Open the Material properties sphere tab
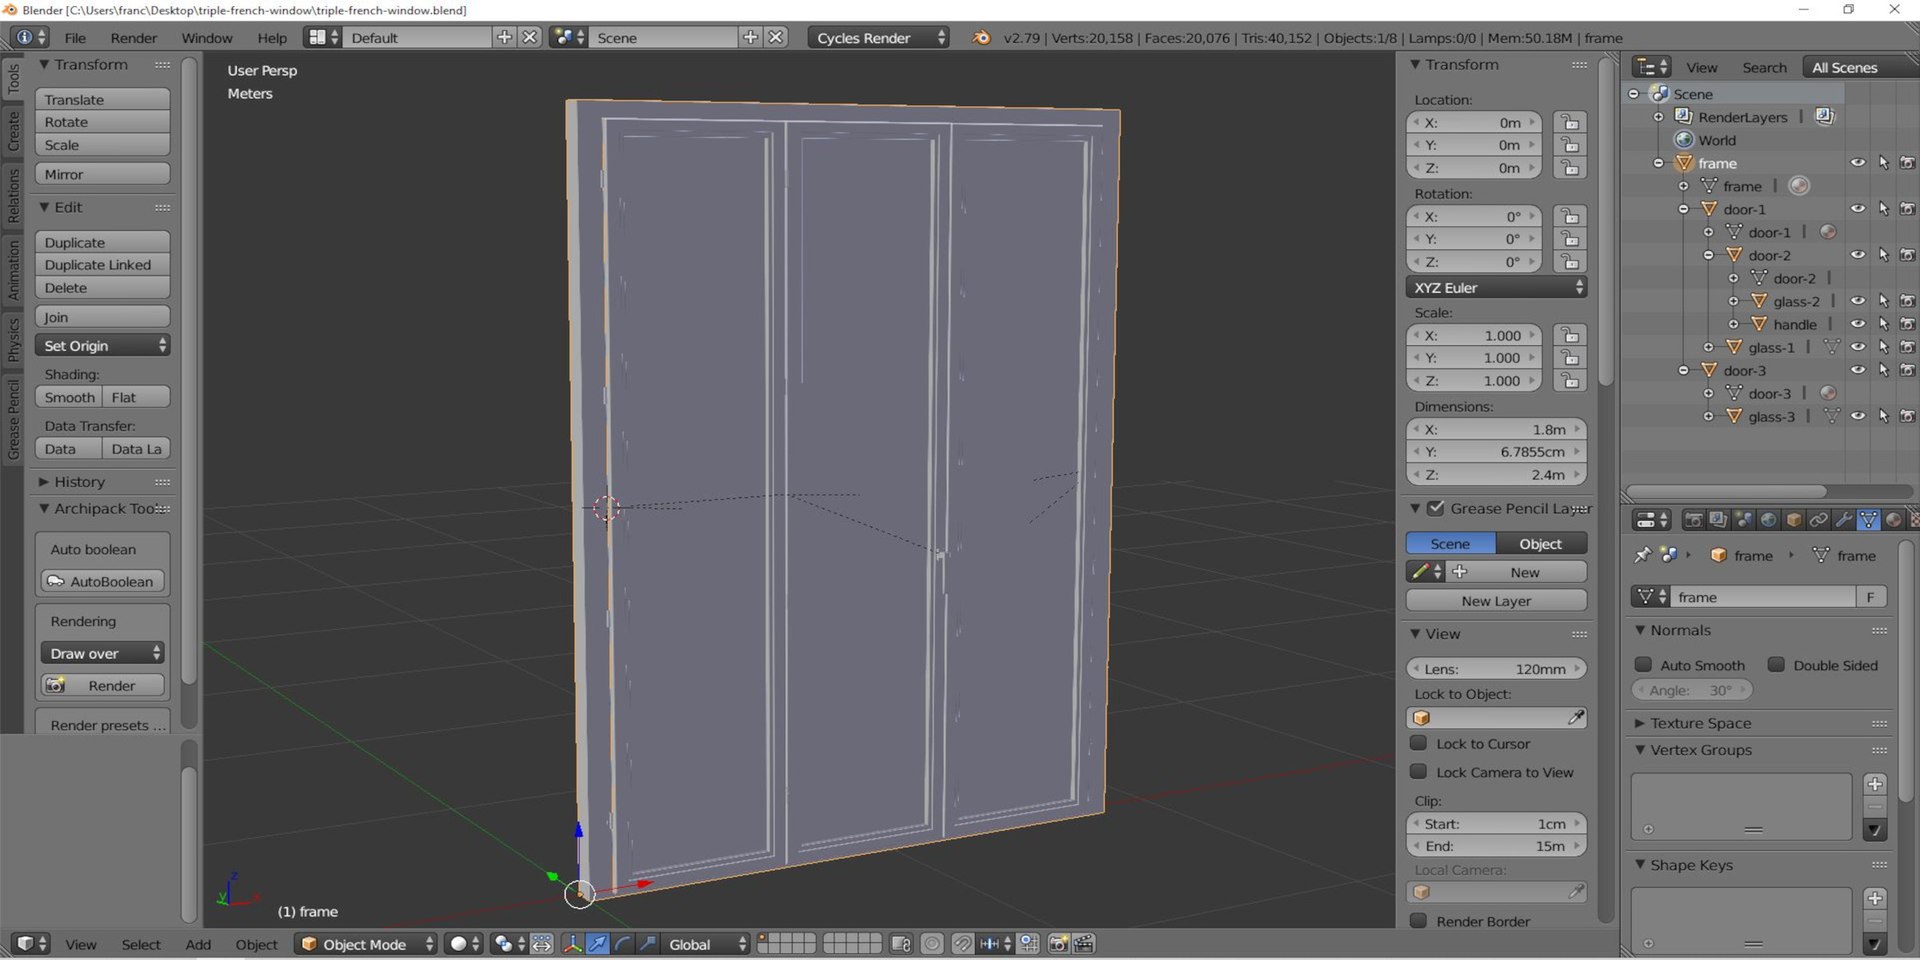Viewport: 1920px width, 960px height. click(1894, 520)
